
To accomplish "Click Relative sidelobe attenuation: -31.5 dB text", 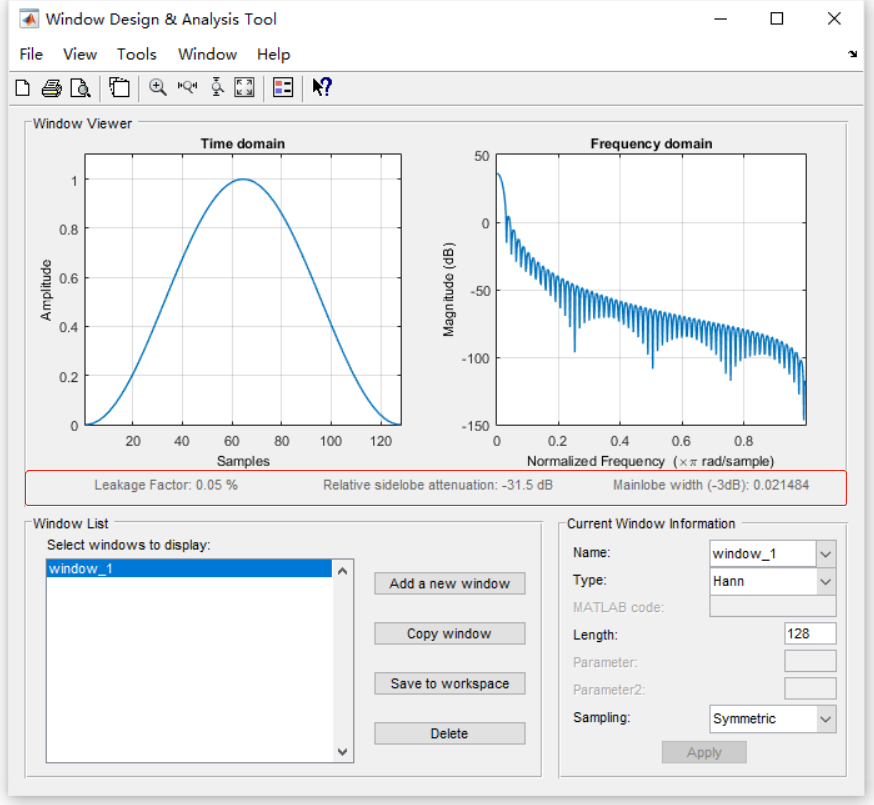I will point(438,485).
